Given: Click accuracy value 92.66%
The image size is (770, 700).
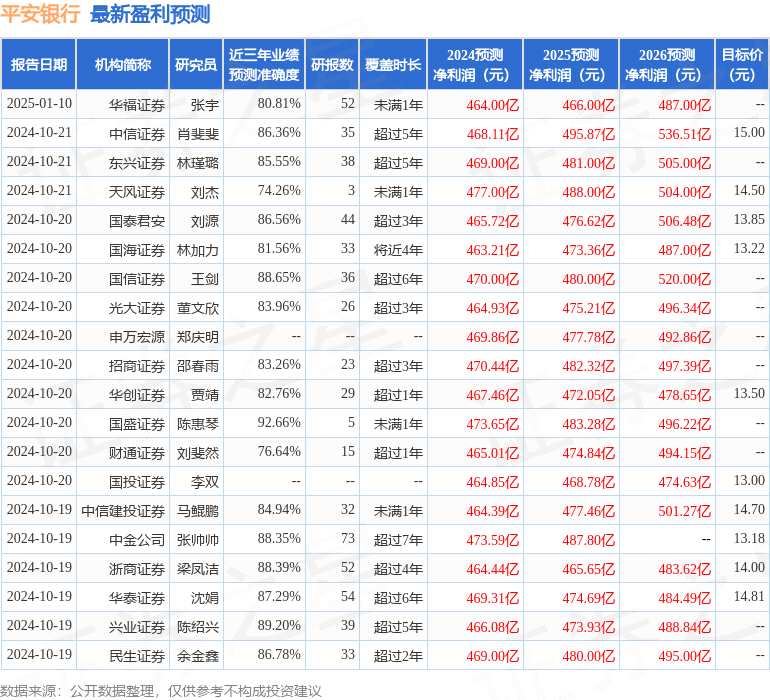Looking at the screenshot, I should 278,422.
